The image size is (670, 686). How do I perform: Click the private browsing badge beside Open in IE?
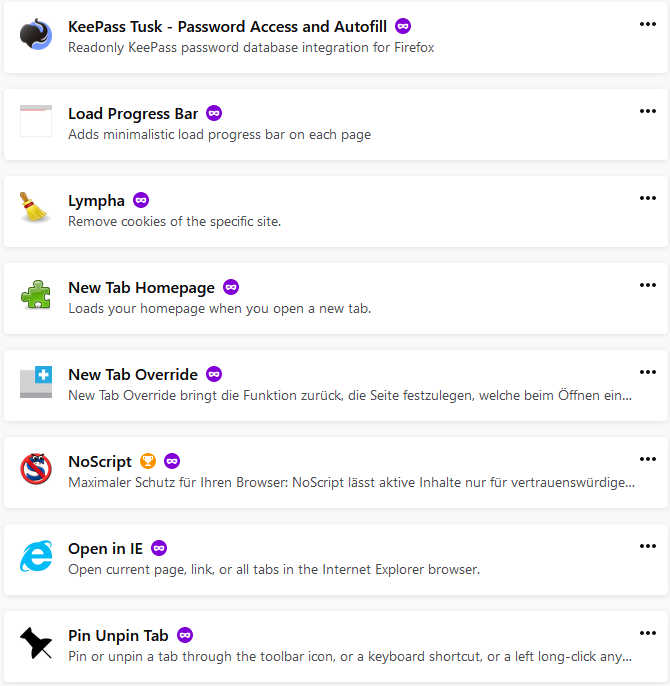pos(159,548)
